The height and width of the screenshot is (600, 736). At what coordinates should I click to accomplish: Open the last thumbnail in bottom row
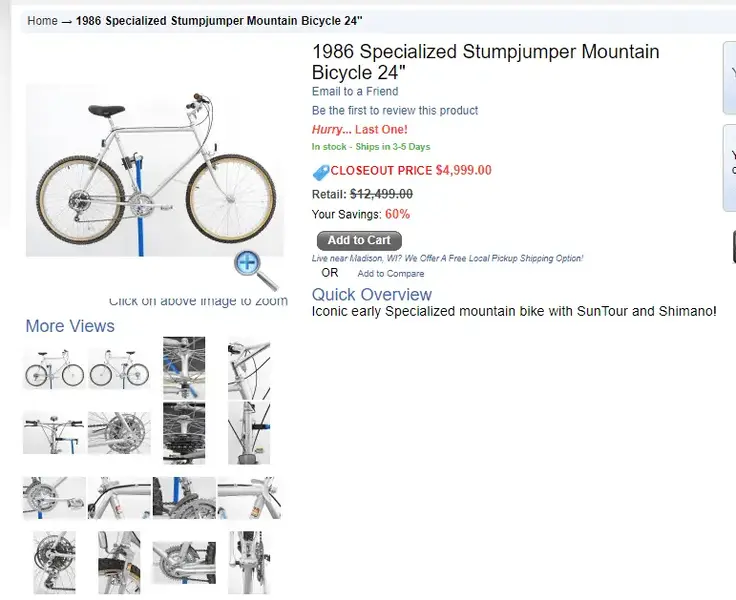click(249, 562)
